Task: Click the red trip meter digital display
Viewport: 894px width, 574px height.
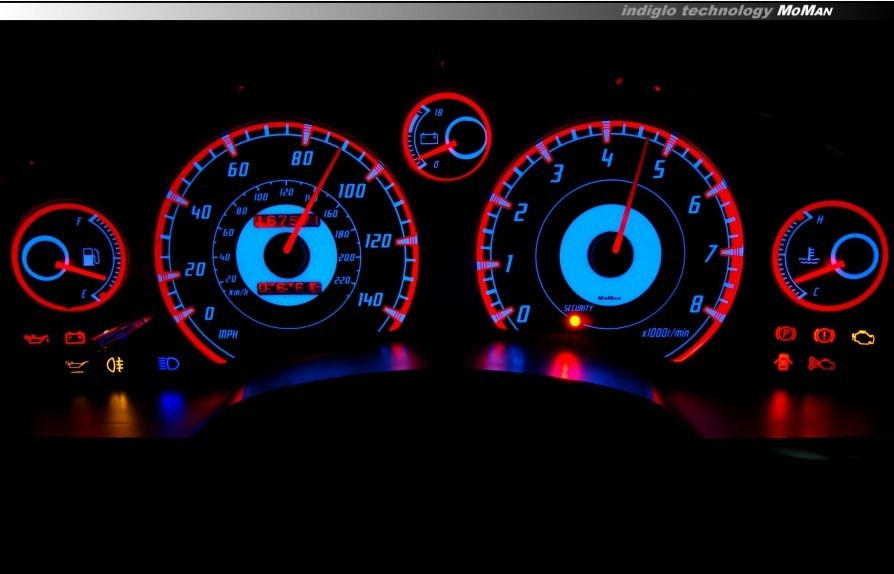Action: pyautogui.click(x=289, y=288)
